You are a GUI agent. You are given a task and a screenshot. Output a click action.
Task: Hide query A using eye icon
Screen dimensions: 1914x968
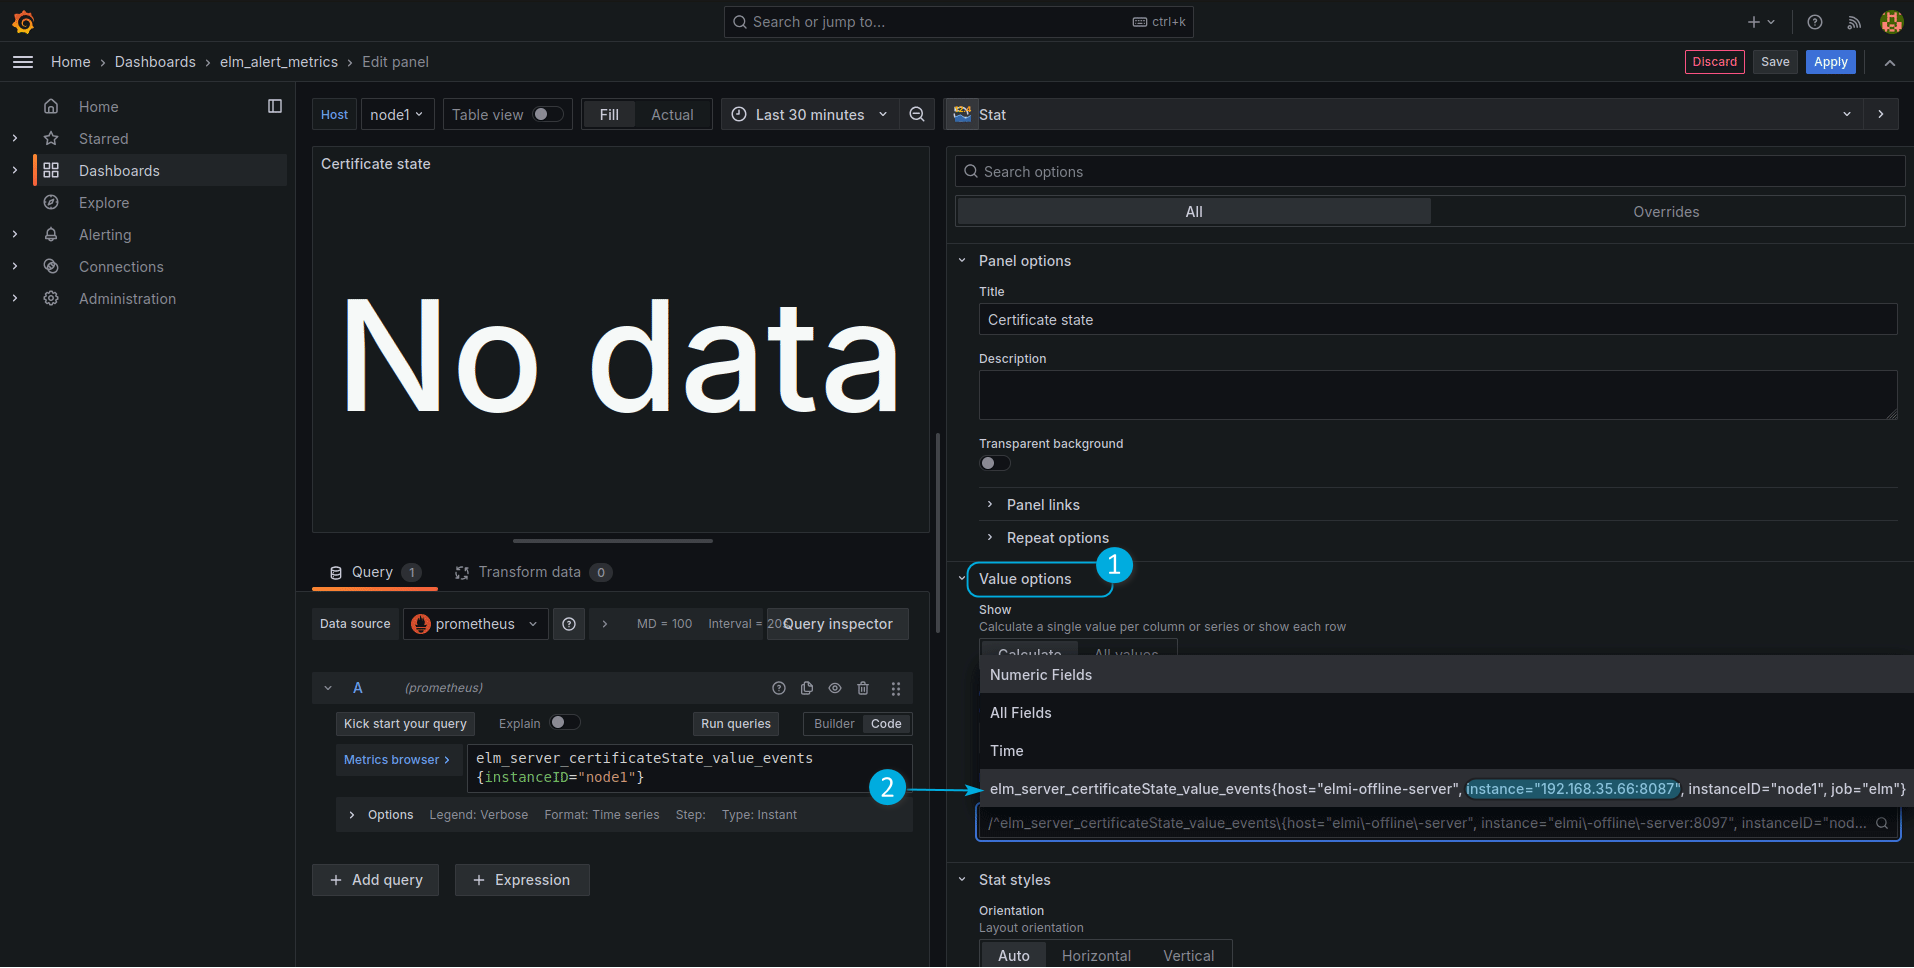coord(835,688)
